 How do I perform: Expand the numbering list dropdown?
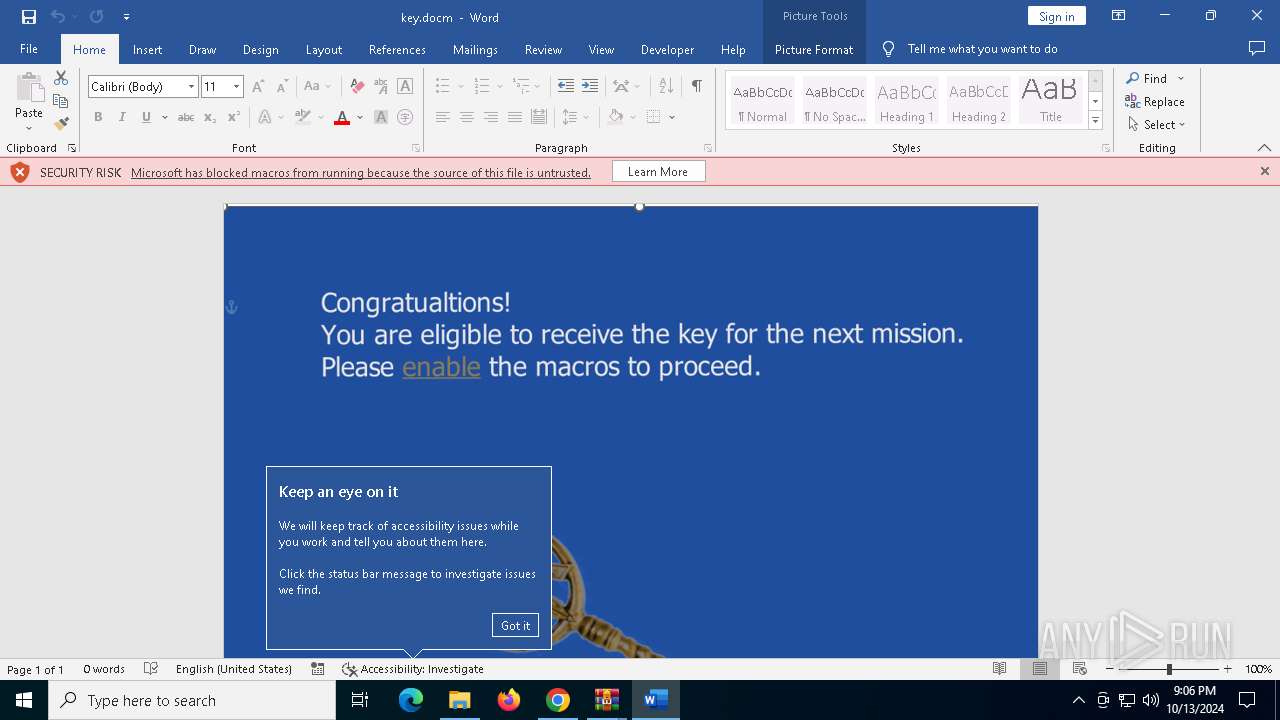tap(499, 87)
